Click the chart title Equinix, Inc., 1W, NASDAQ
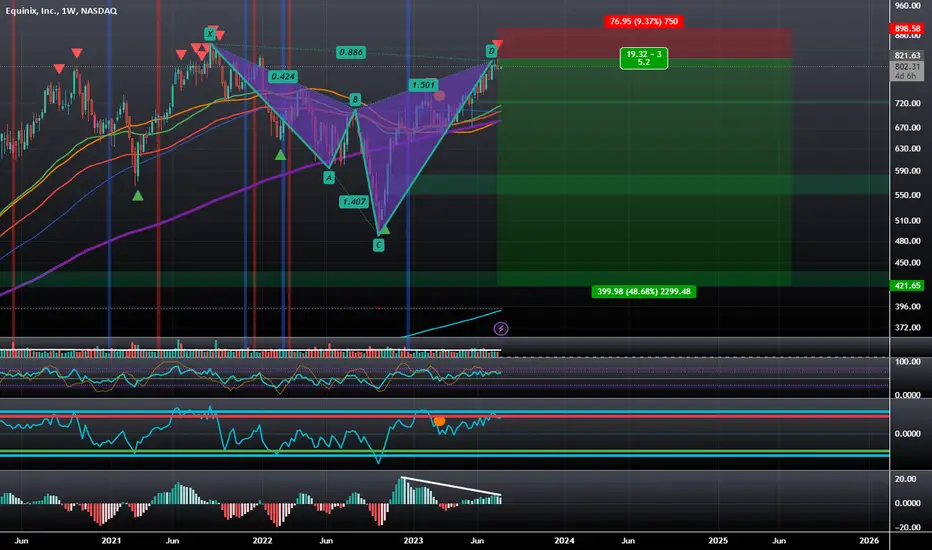The width and height of the screenshot is (932, 550). pyautogui.click(x=61, y=11)
